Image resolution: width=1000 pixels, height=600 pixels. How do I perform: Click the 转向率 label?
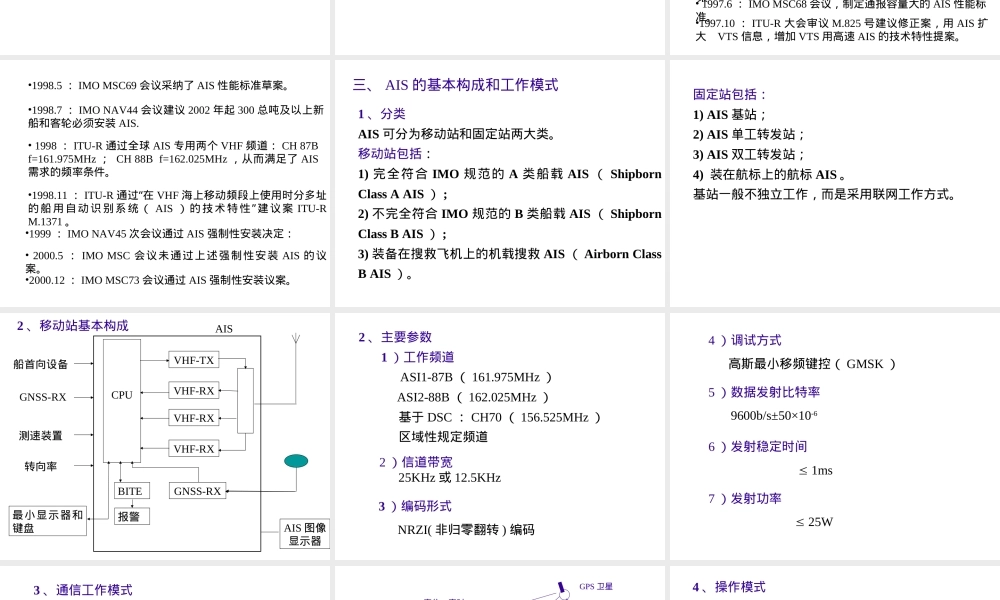pos(41,466)
